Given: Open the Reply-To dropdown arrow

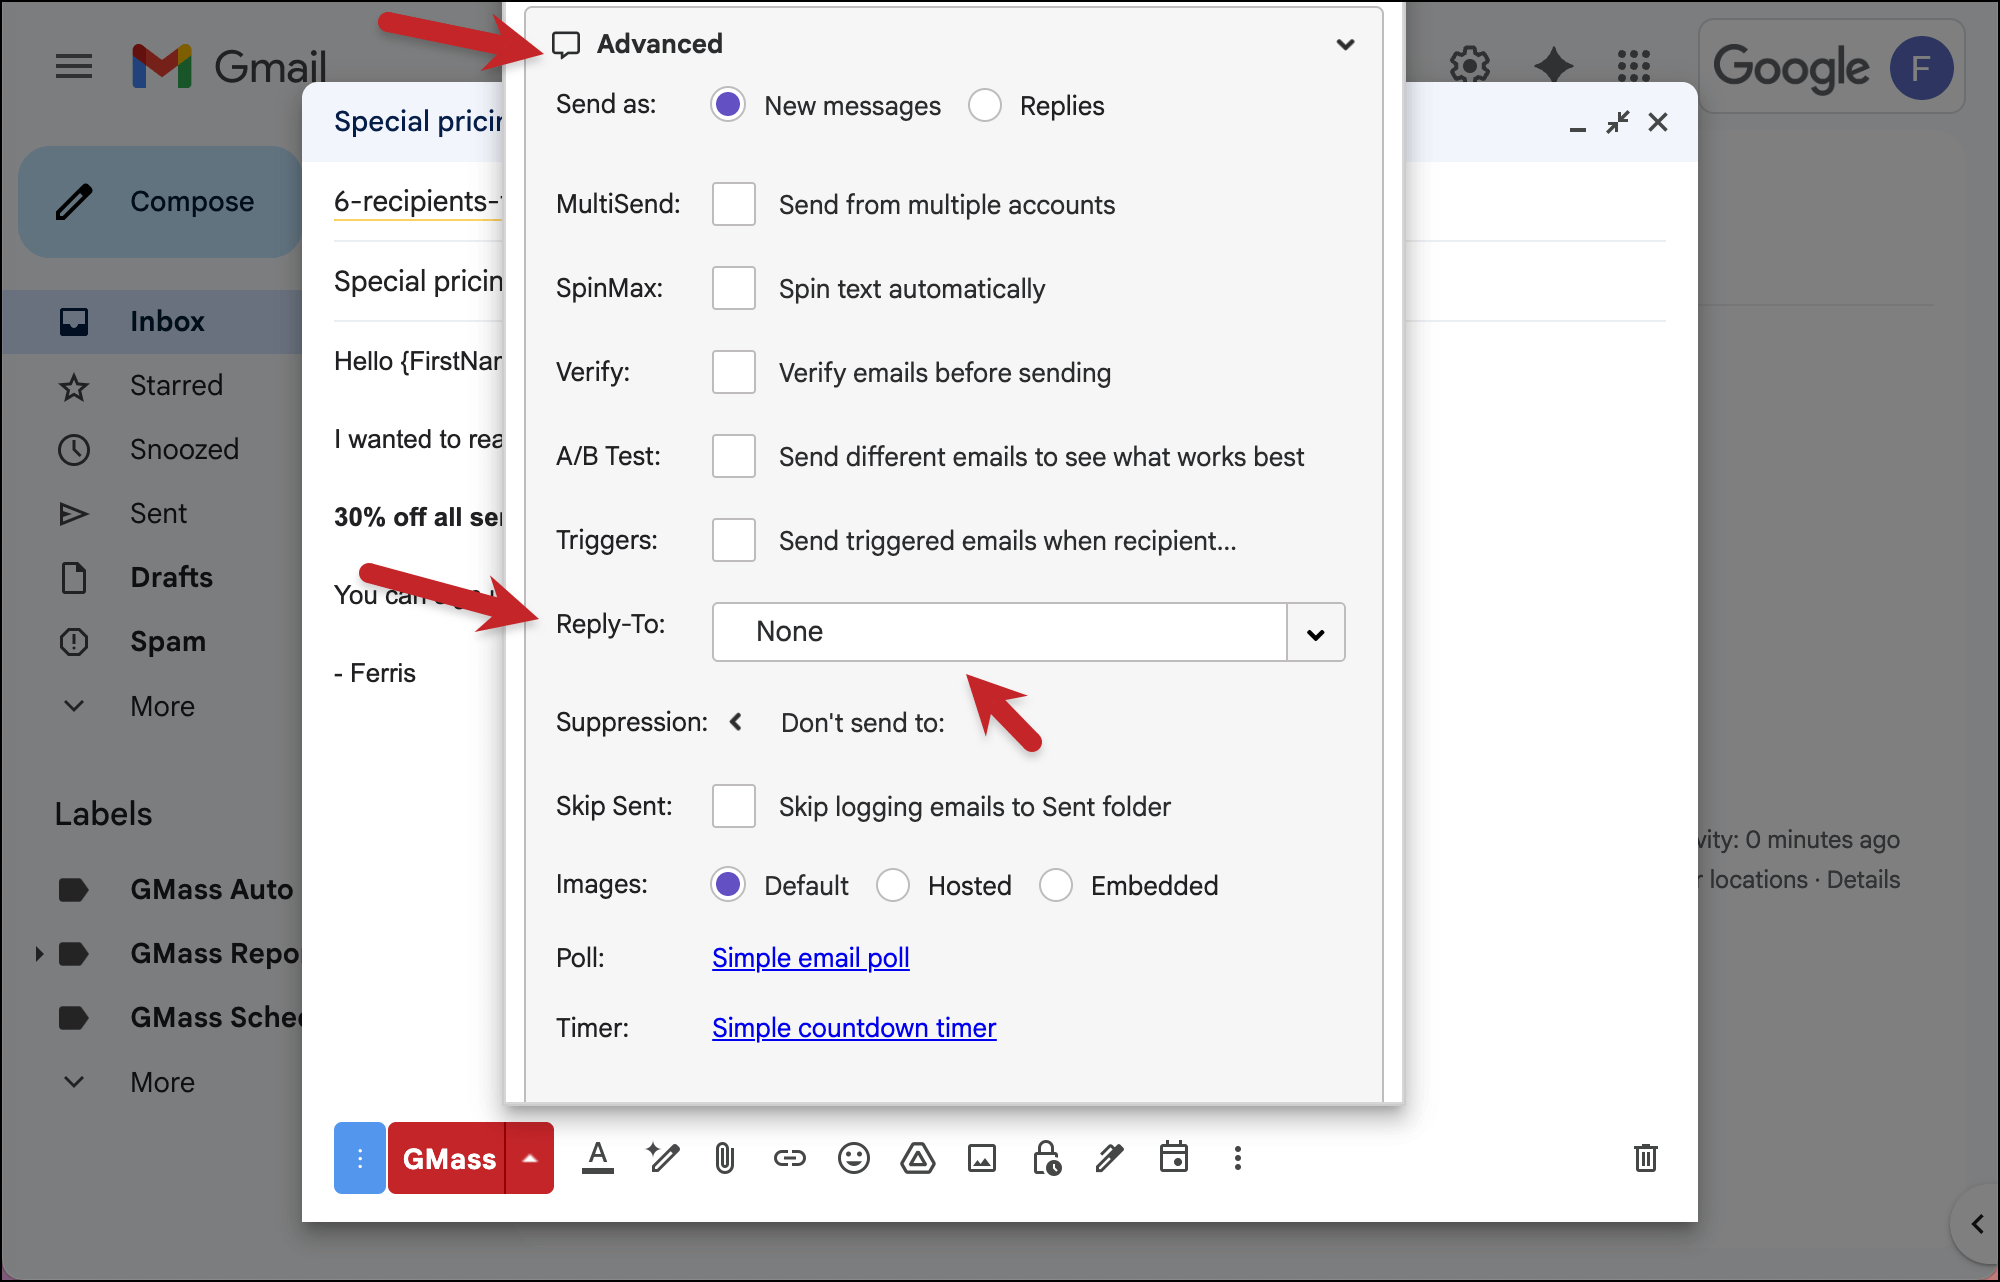Looking at the screenshot, I should (x=1315, y=632).
